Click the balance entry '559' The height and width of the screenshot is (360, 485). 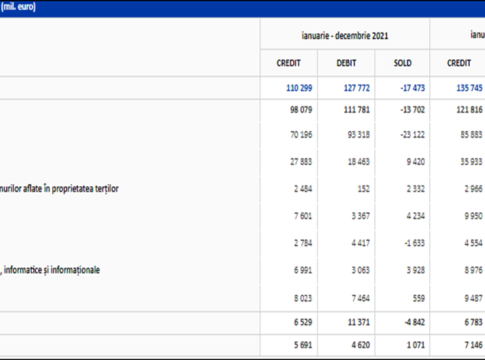[419, 298]
